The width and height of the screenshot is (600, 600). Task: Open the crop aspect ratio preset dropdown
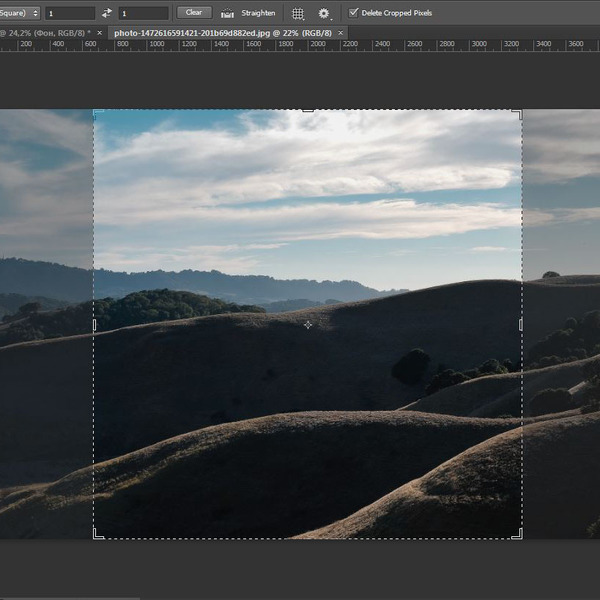tap(20, 13)
